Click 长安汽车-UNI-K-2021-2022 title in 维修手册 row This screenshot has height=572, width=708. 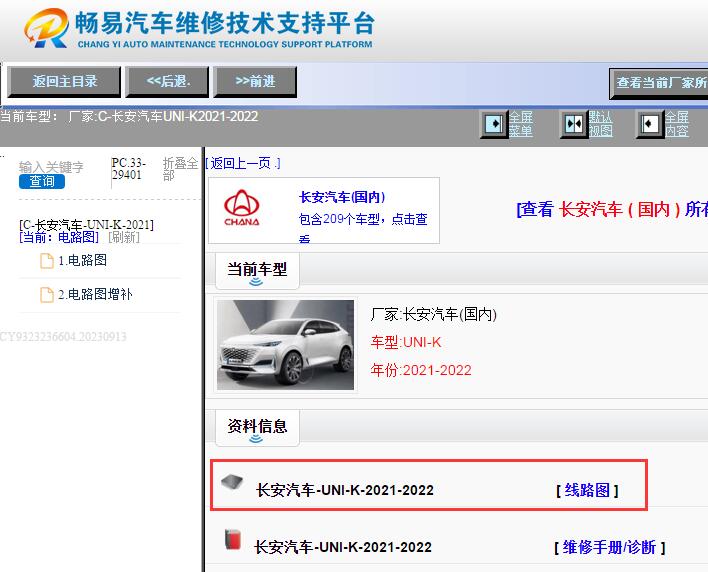point(343,547)
